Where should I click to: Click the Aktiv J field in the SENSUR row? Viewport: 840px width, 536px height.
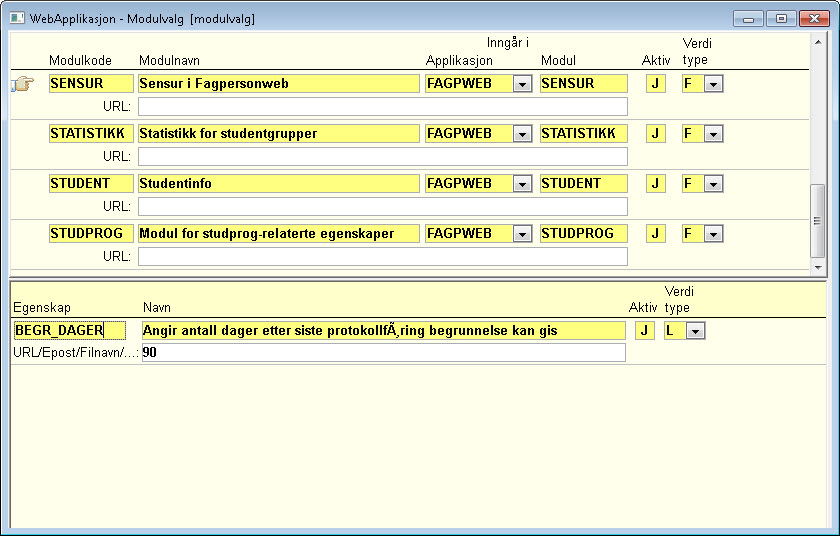pyautogui.click(x=656, y=84)
